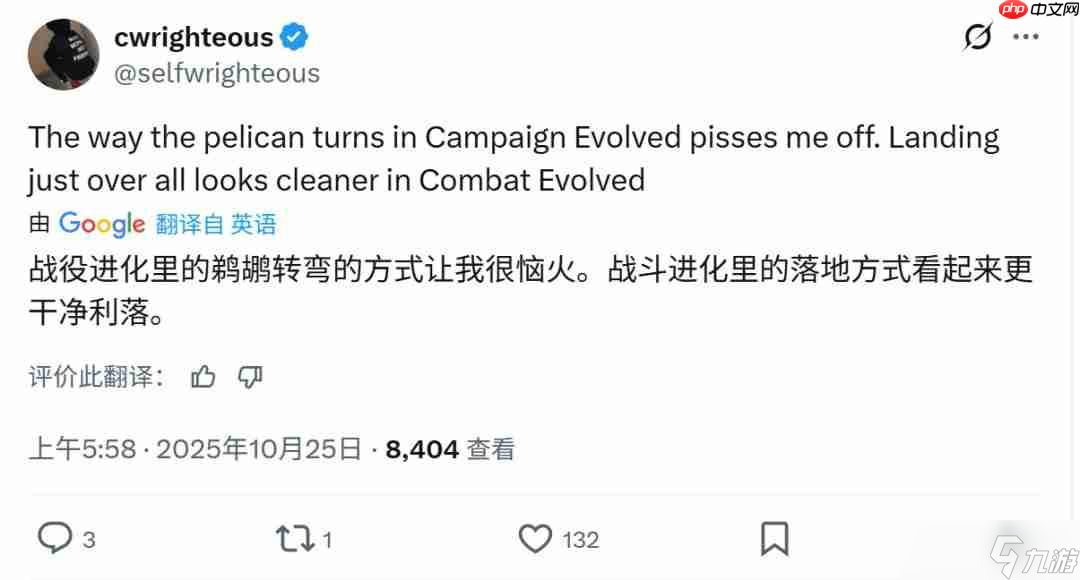Like the post with heart icon
The image size is (1080, 580).
tap(535, 539)
